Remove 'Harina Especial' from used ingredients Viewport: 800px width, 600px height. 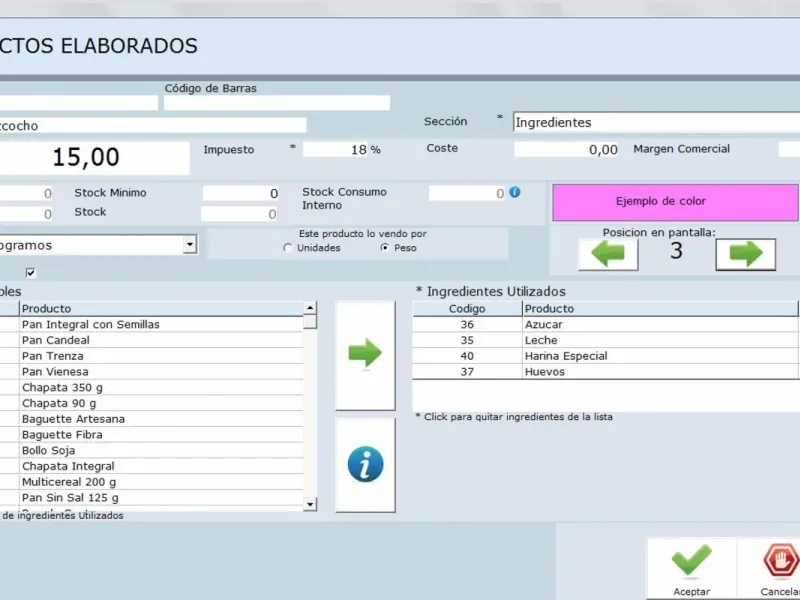tap(605, 356)
